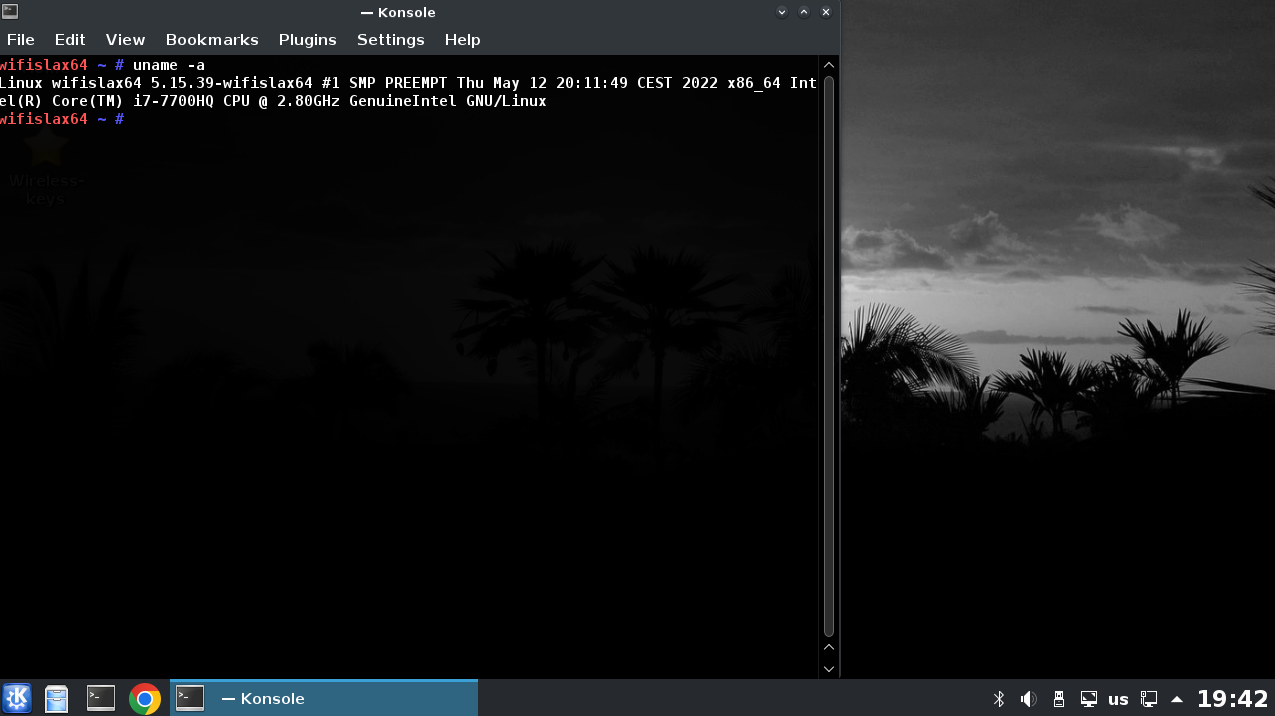Screen dimensions: 1275x716
Task: Open the Settings menu
Action: point(391,40)
